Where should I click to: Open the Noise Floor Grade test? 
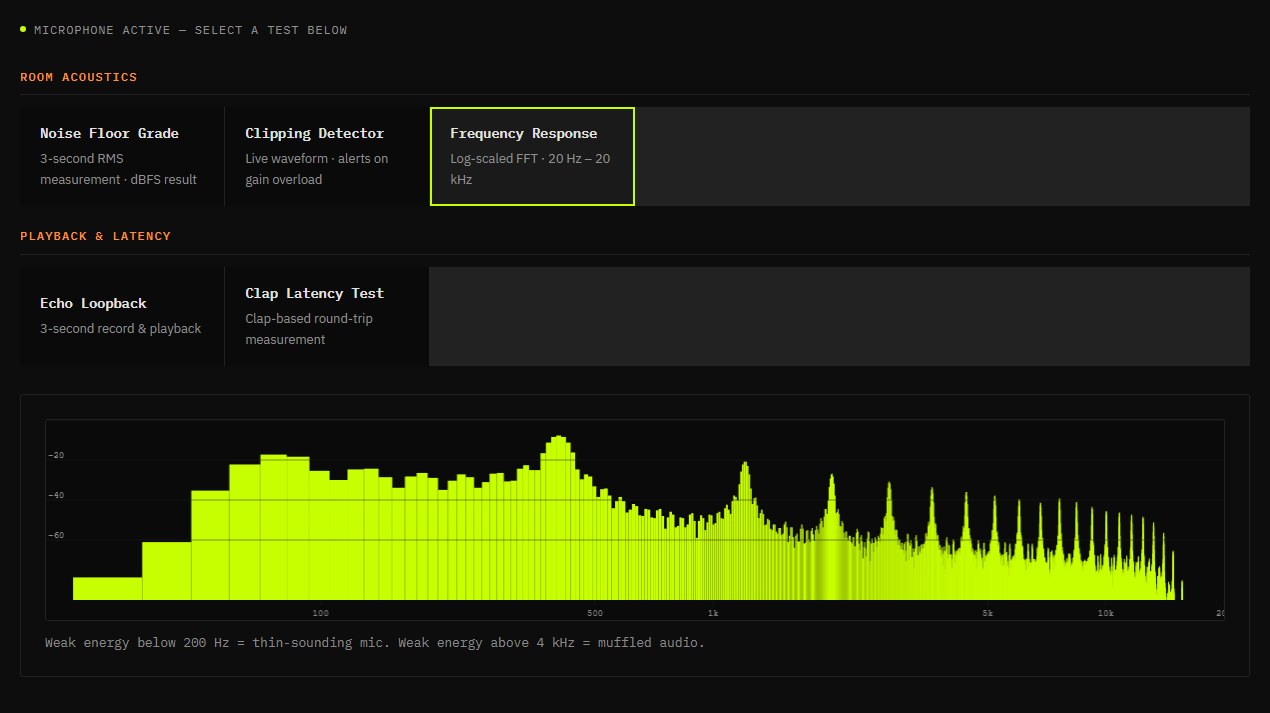[x=122, y=157]
